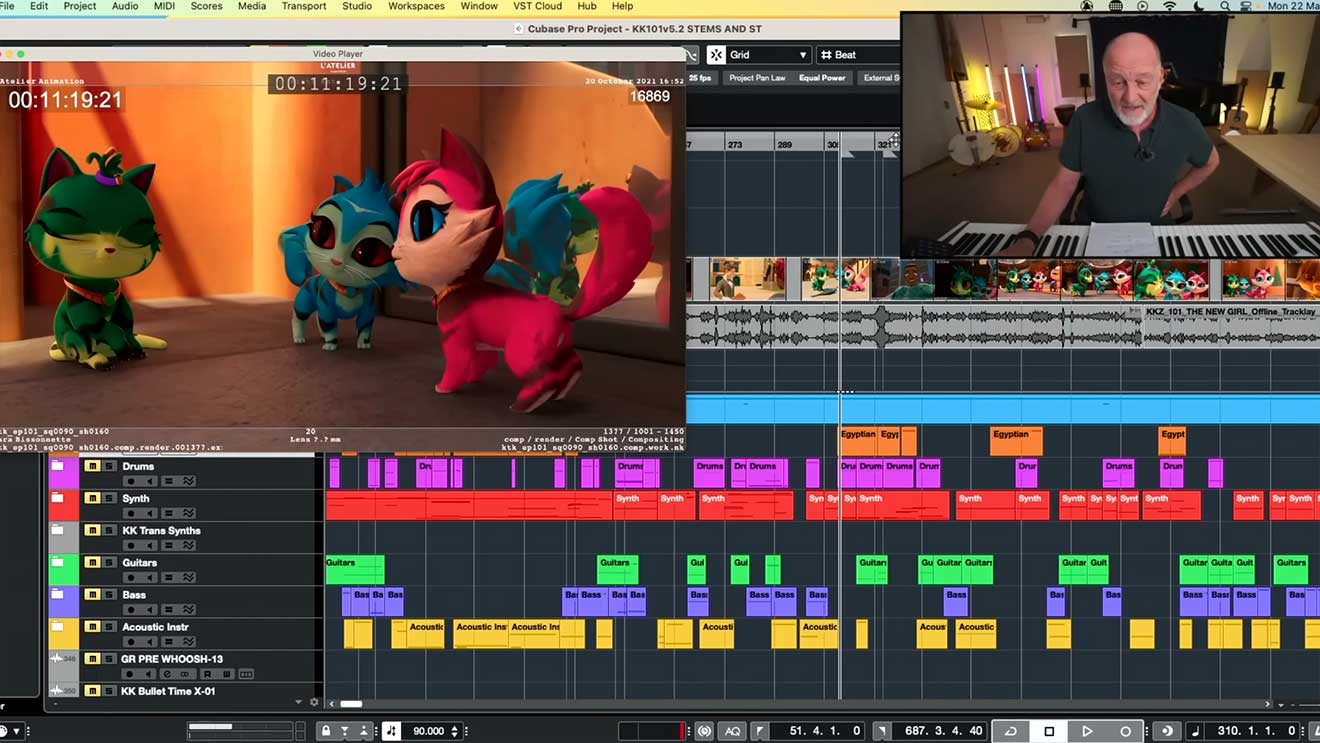1320x743 pixels.
Task: Expand the Synth folder icon
Action: (58, 498)
